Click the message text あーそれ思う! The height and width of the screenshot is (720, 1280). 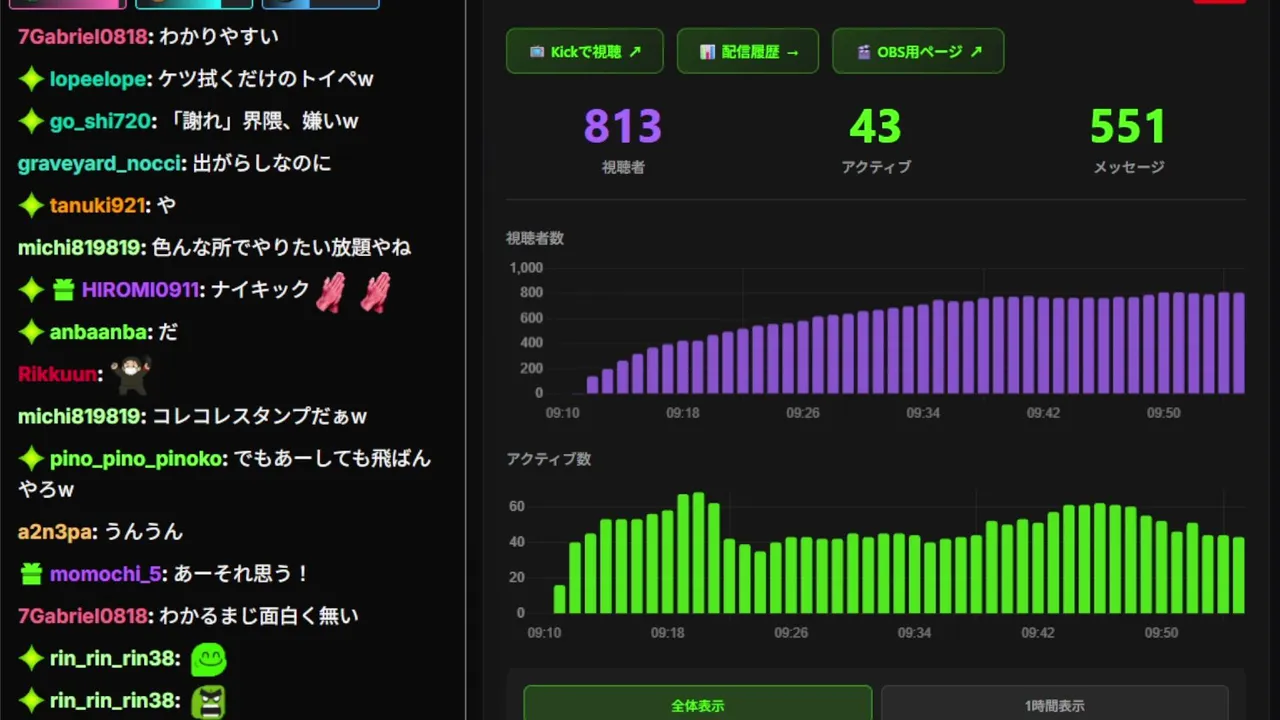tap(241, 574)
